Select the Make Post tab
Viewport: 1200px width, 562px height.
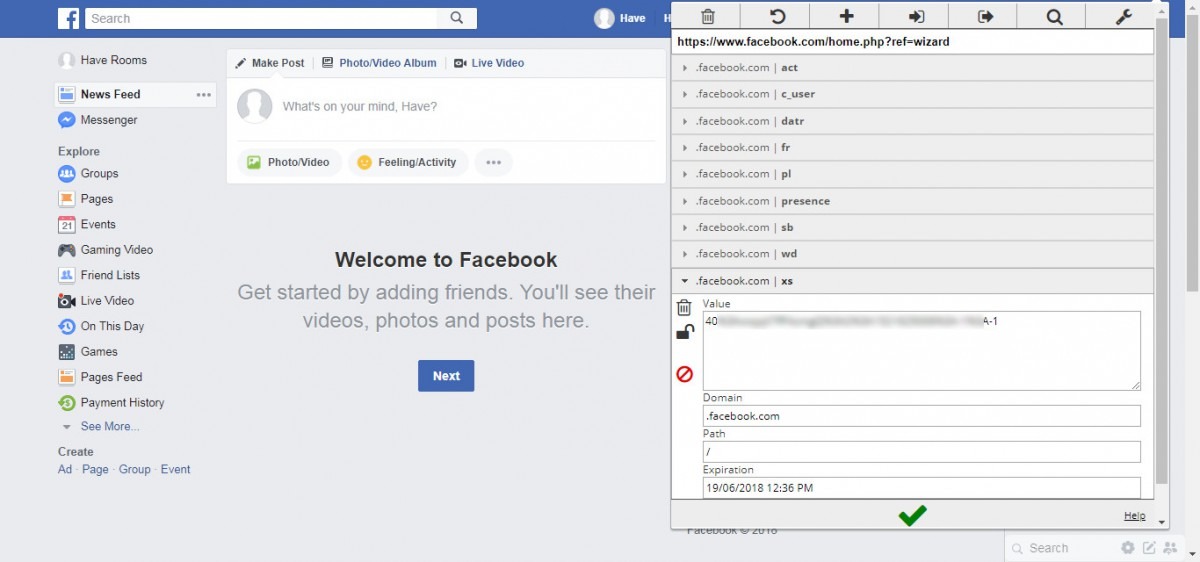click(x=270, y=63)
